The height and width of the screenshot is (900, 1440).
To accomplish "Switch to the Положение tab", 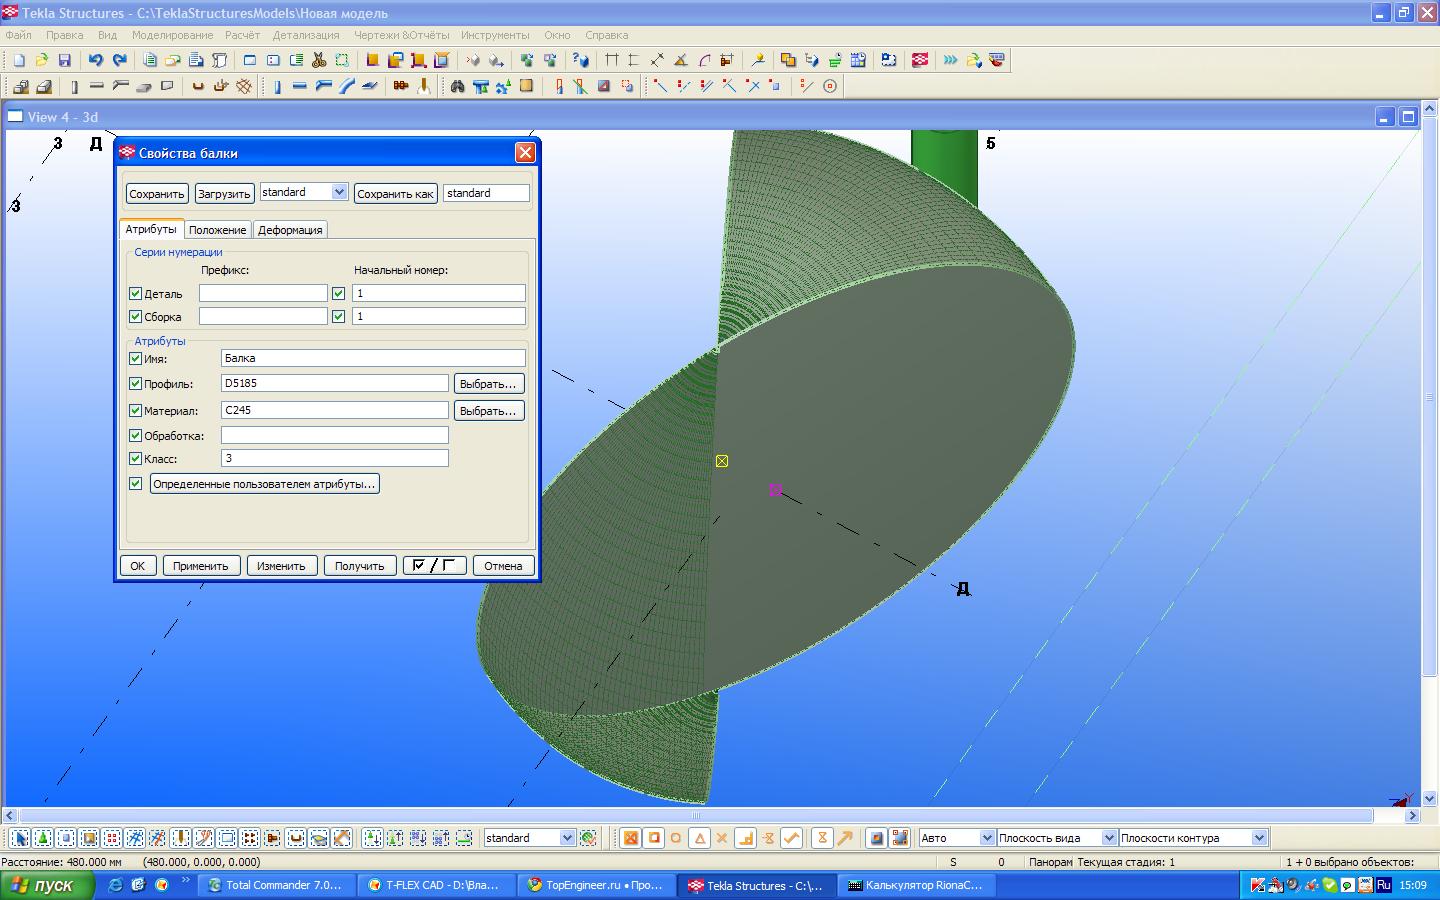I will tap(217, 230).
